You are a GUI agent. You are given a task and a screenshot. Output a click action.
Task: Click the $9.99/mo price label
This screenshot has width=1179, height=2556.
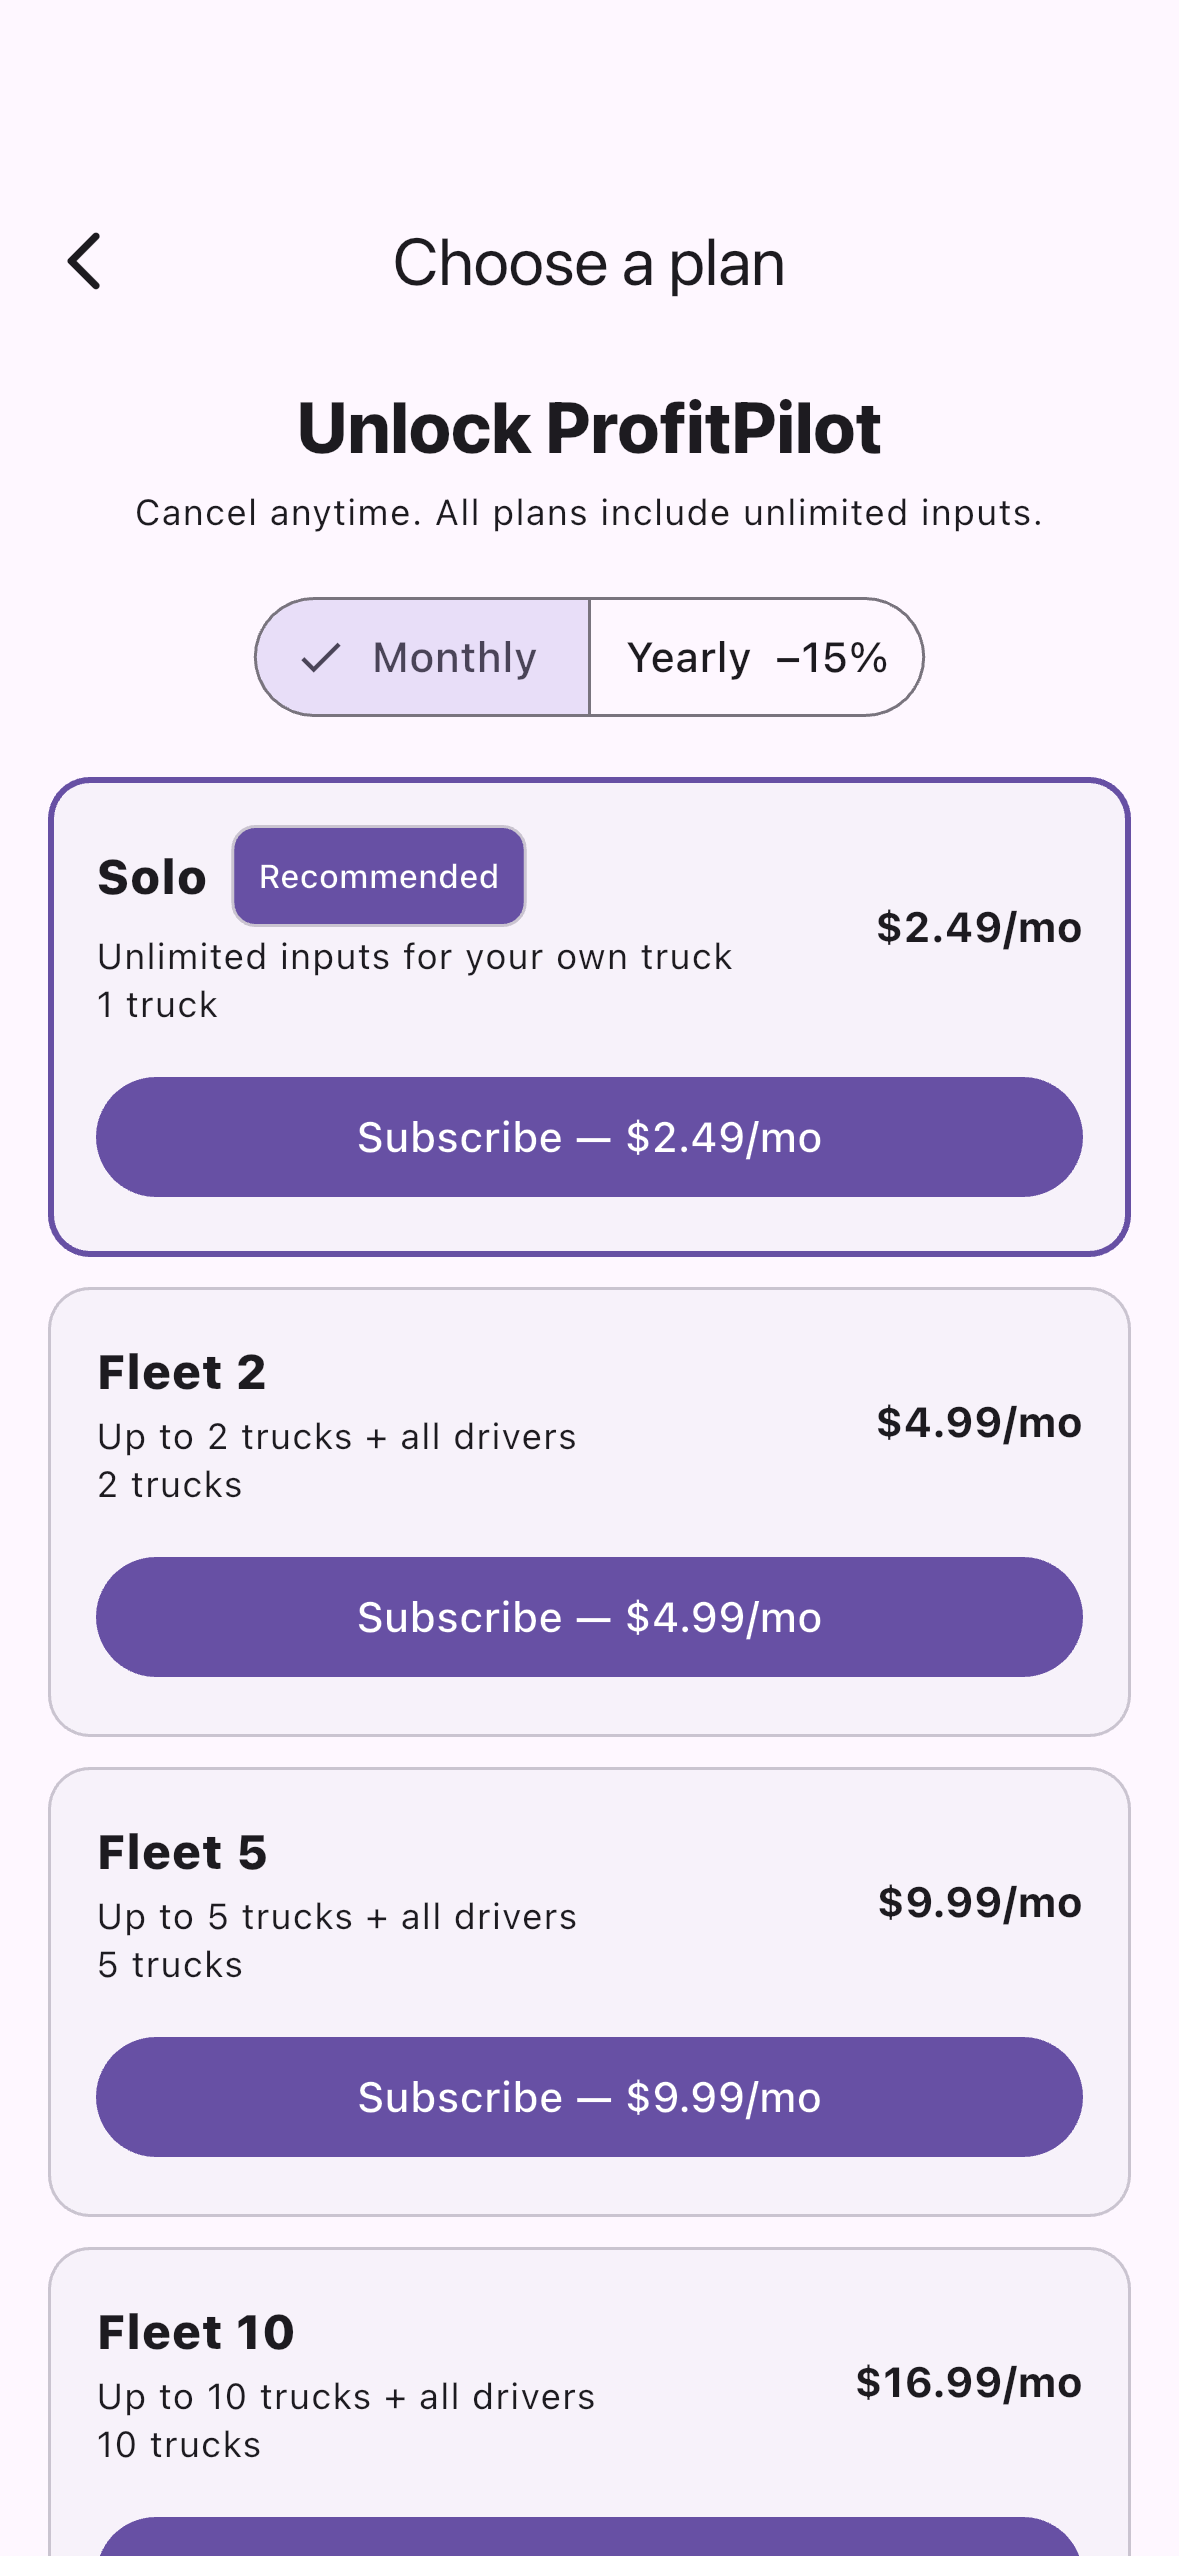(980, 1902)
